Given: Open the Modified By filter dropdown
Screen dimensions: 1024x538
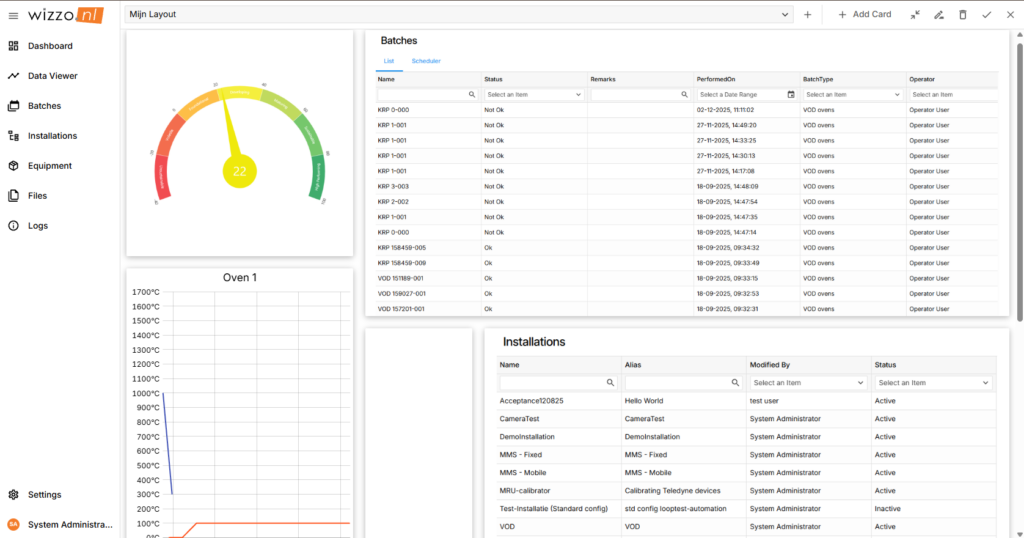Looking at the screenshot, I should coord(808,383).
